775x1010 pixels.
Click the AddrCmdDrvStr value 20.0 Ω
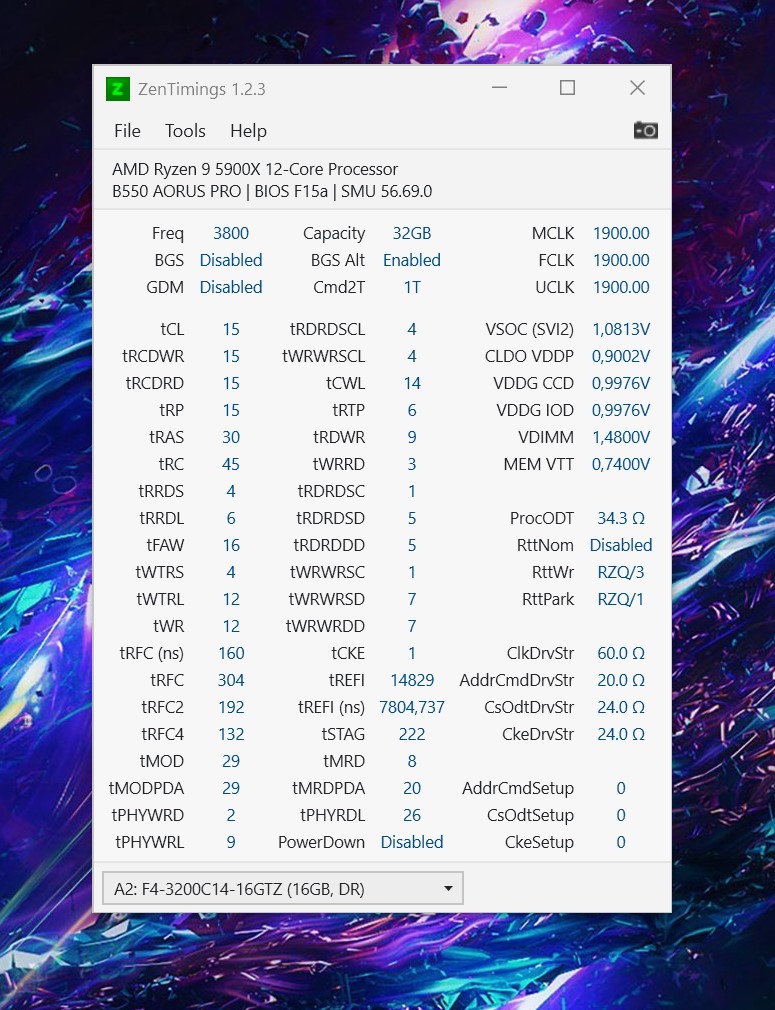(621, 680)
